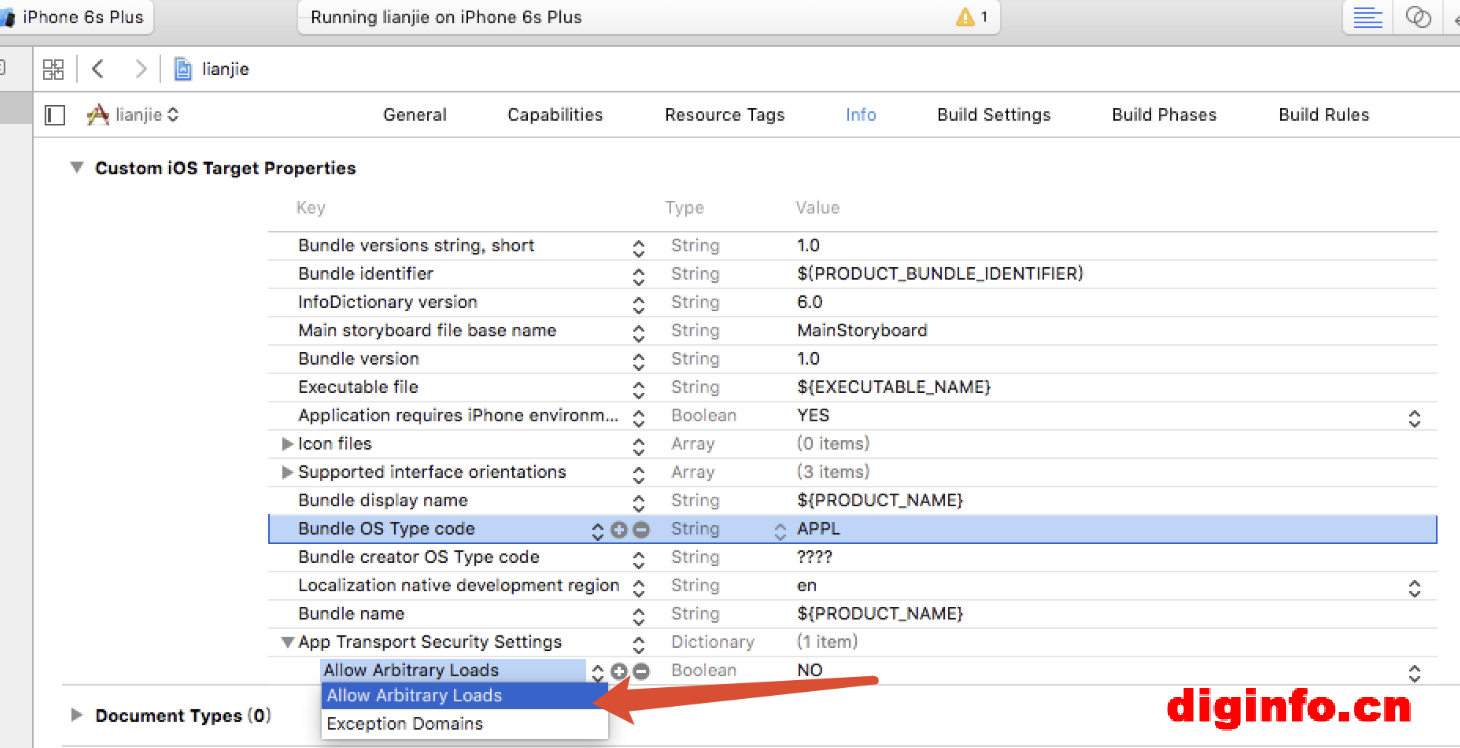Viewport: 1460px width, 748px height.
Task: Click the MainStoryboard value
Action: point(862,331)
